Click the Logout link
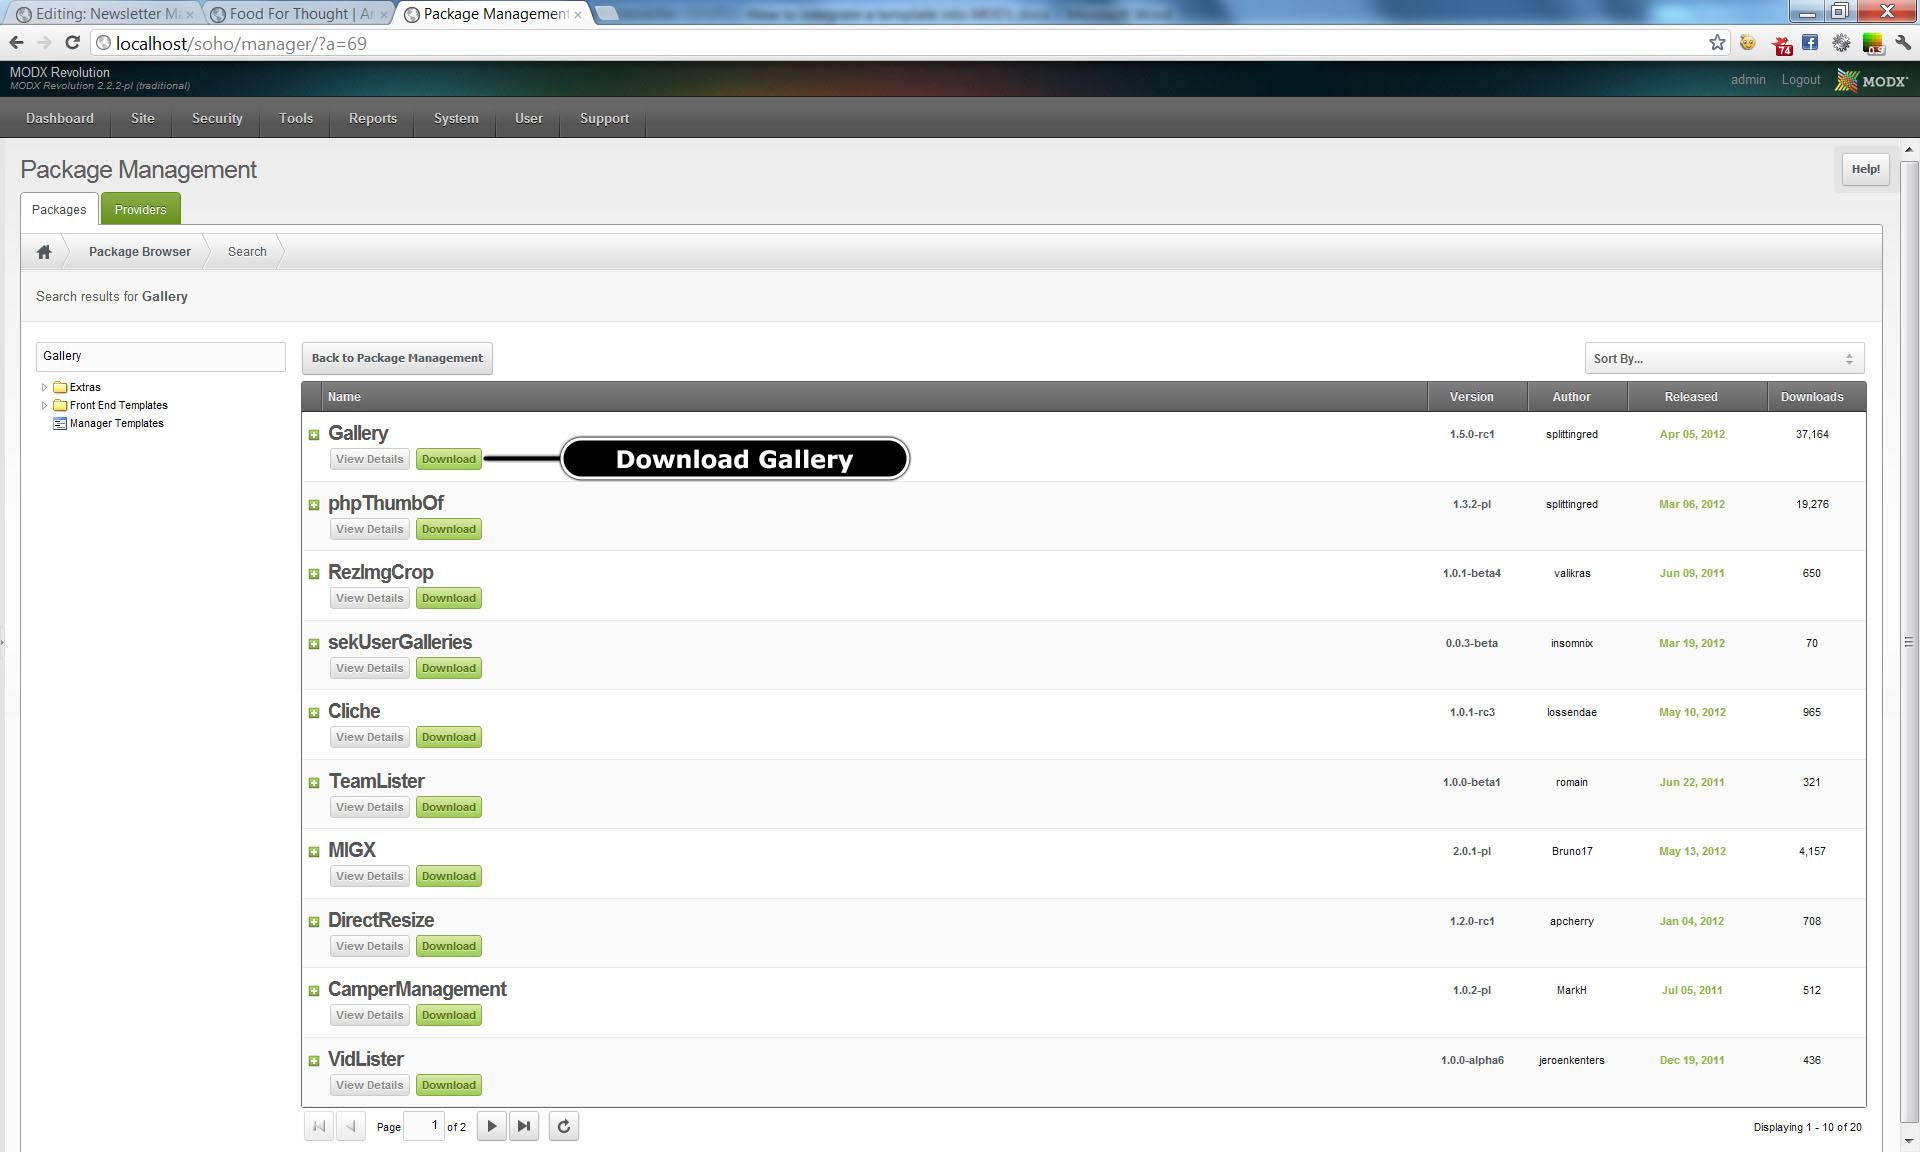This screenshot has height=1152, width=1920. coord(1800,80)
